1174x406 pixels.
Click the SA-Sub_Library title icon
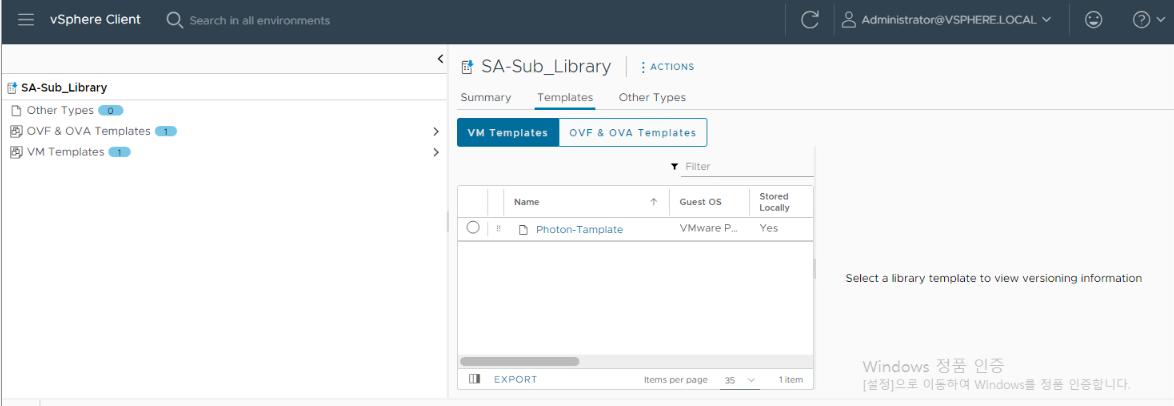click(x=467, y=67)
